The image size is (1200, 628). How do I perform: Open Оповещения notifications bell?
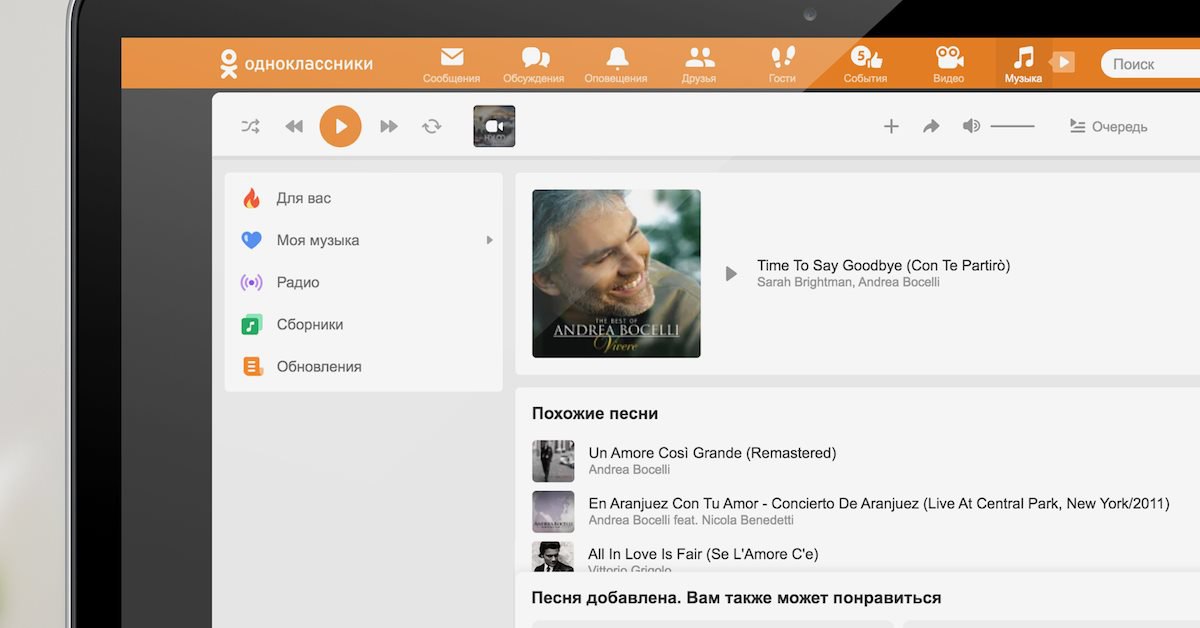click(x=617, y=57)
